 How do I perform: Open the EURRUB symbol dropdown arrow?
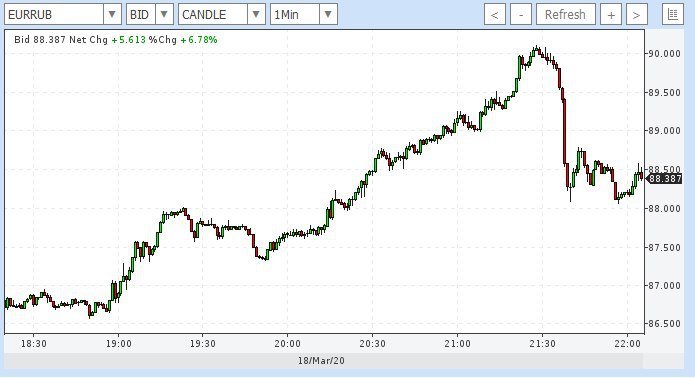pos(112,15)
